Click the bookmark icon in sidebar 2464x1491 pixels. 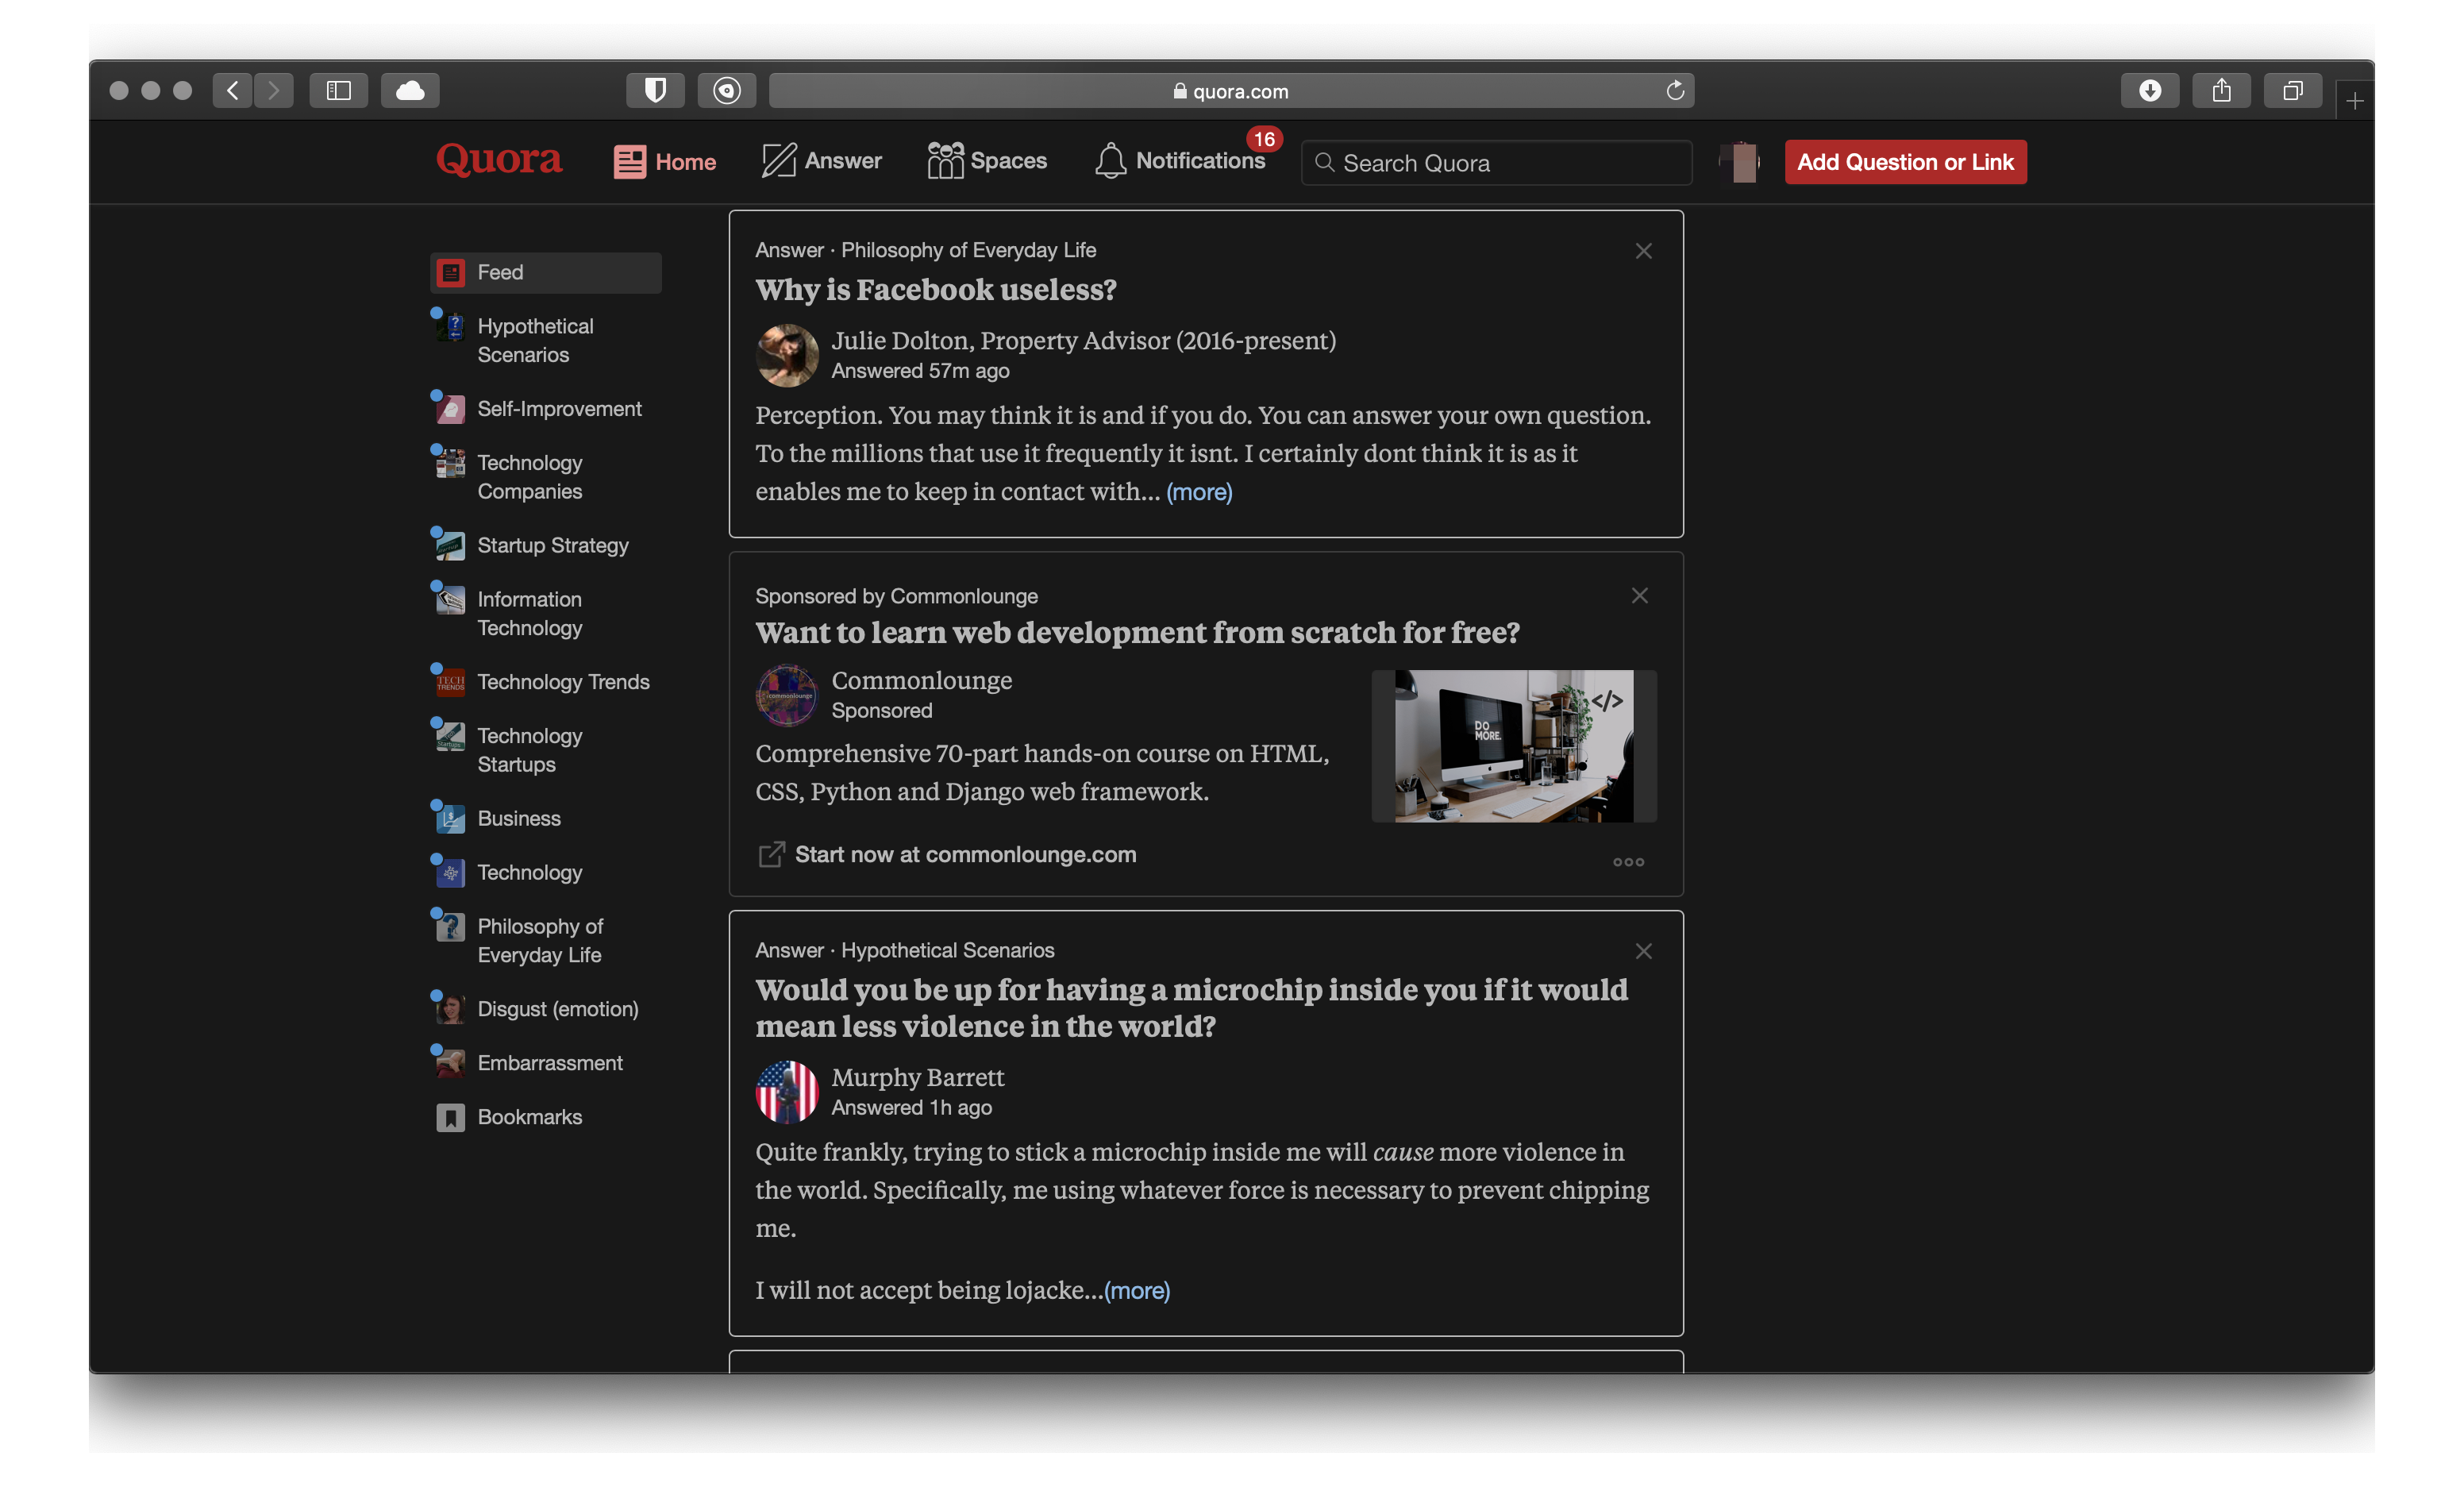point(449,1115)
